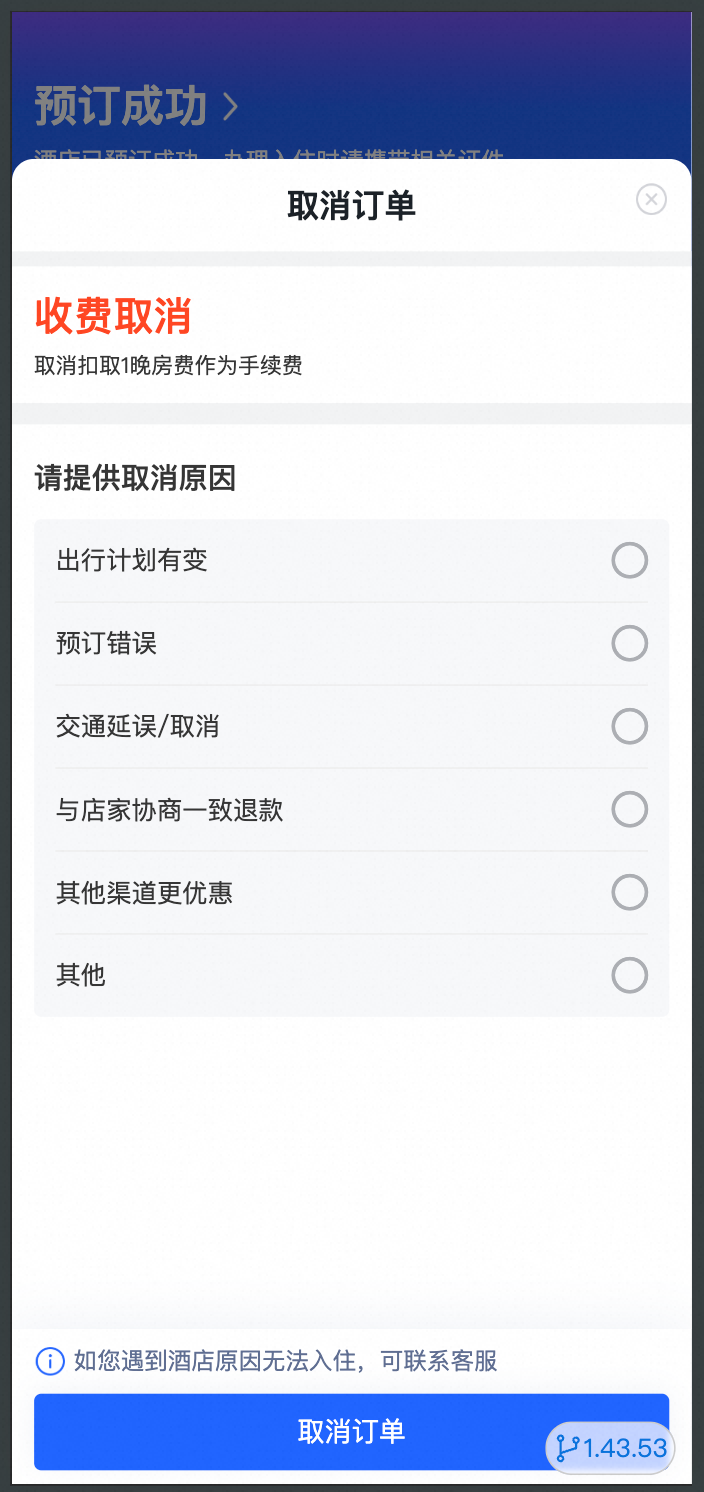
Task: Select the 出行计划有变 radio button
Action: 629,561
